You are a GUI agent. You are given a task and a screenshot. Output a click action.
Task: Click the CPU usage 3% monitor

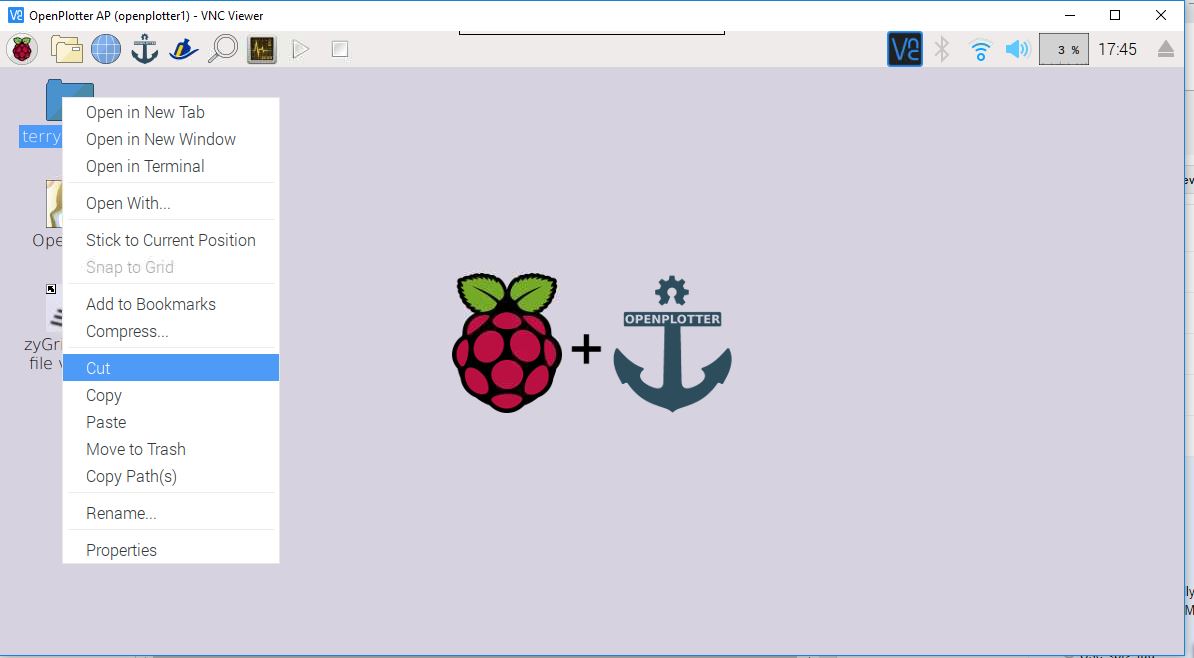[x=1063, y=48]
